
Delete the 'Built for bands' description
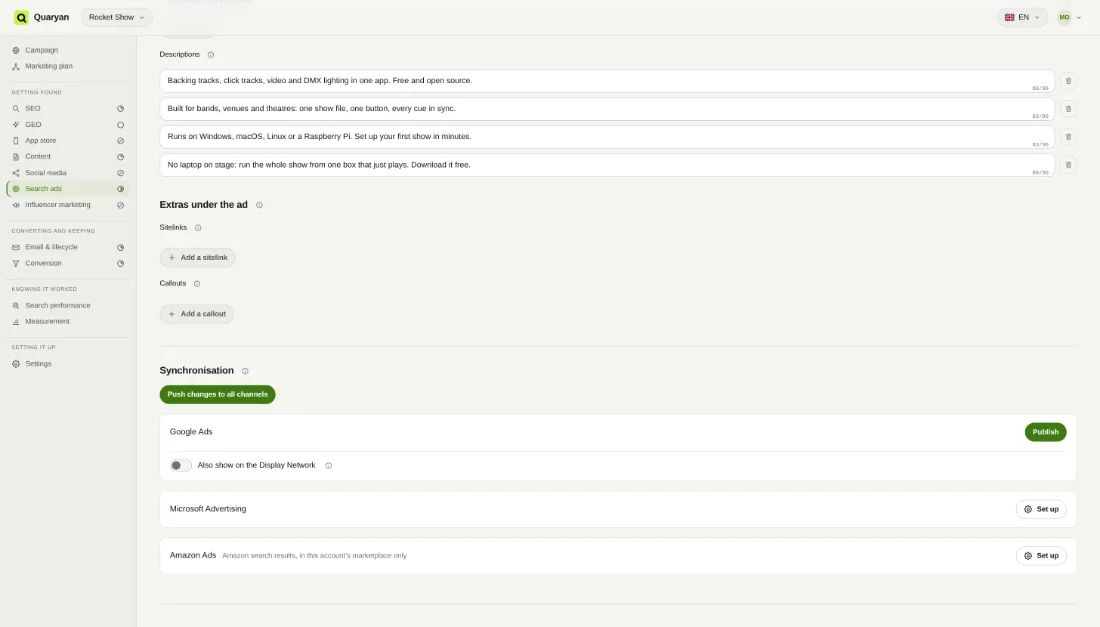pyautogui.click(x=1068, y=109)
